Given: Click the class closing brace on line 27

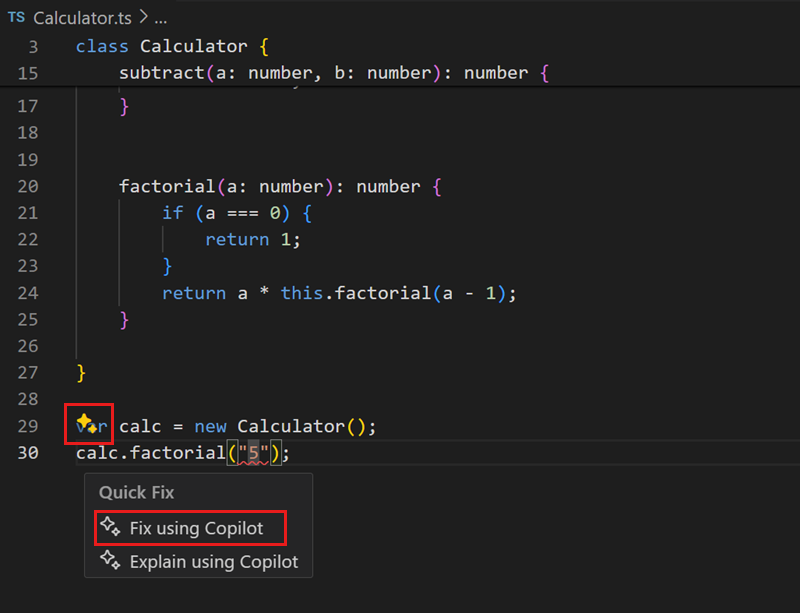Looking at the screenshot, I should (x=81, y=373).
